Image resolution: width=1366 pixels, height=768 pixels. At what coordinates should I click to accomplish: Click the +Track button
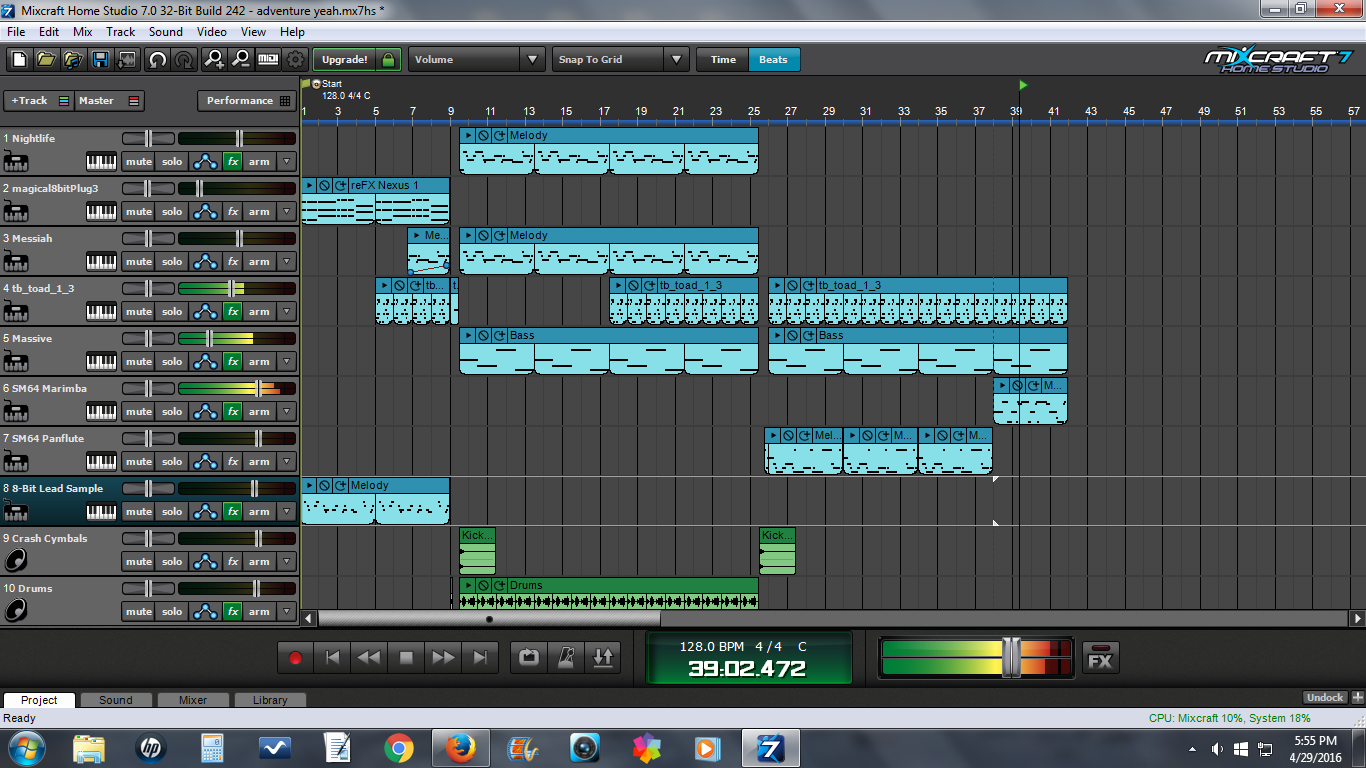coord(39,101)
